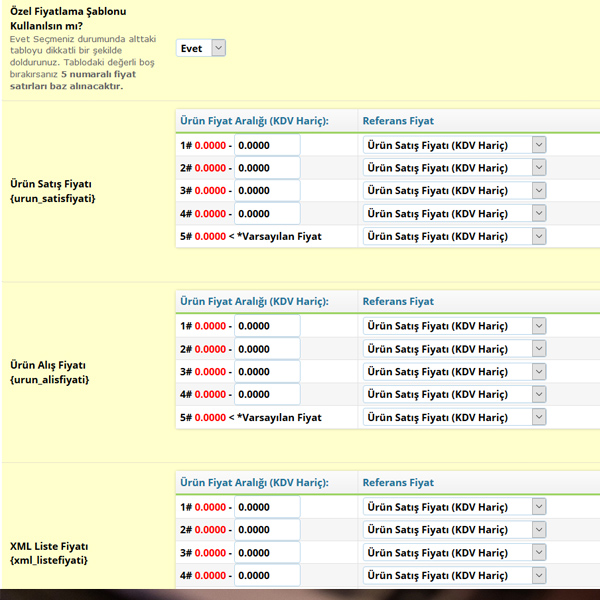This screenshot has height=600, width=600.
Task: Open the Evet template usage dropdown
Action: coord(201,48)
